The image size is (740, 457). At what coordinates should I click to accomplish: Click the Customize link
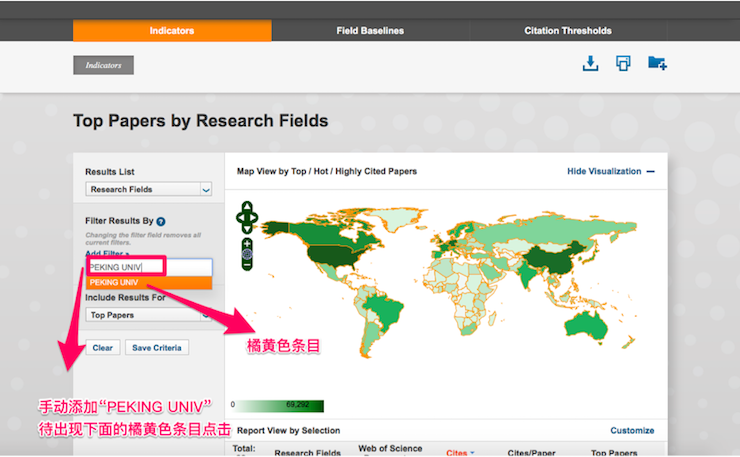pyautogui.click(x=632, y=431)
